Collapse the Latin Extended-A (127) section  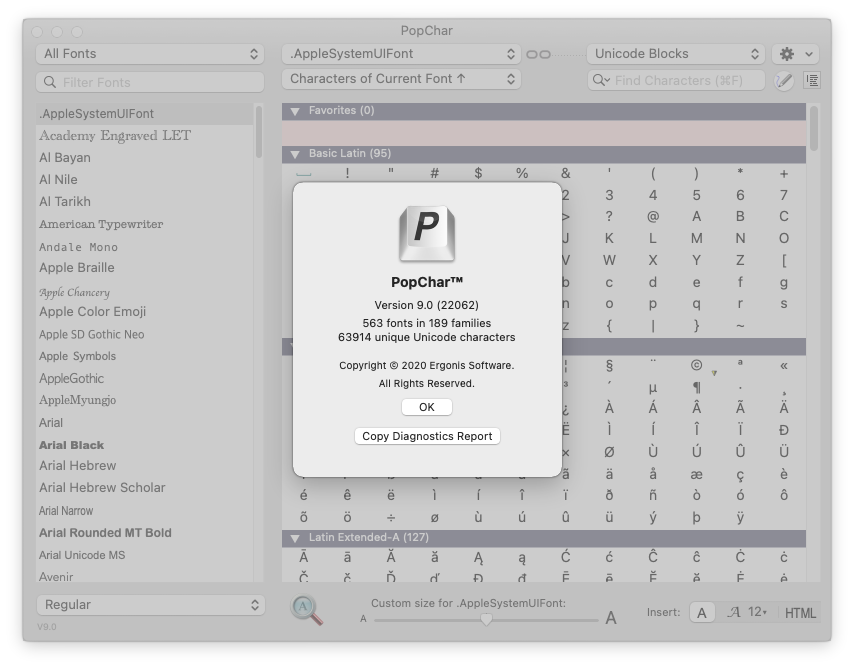295,538
